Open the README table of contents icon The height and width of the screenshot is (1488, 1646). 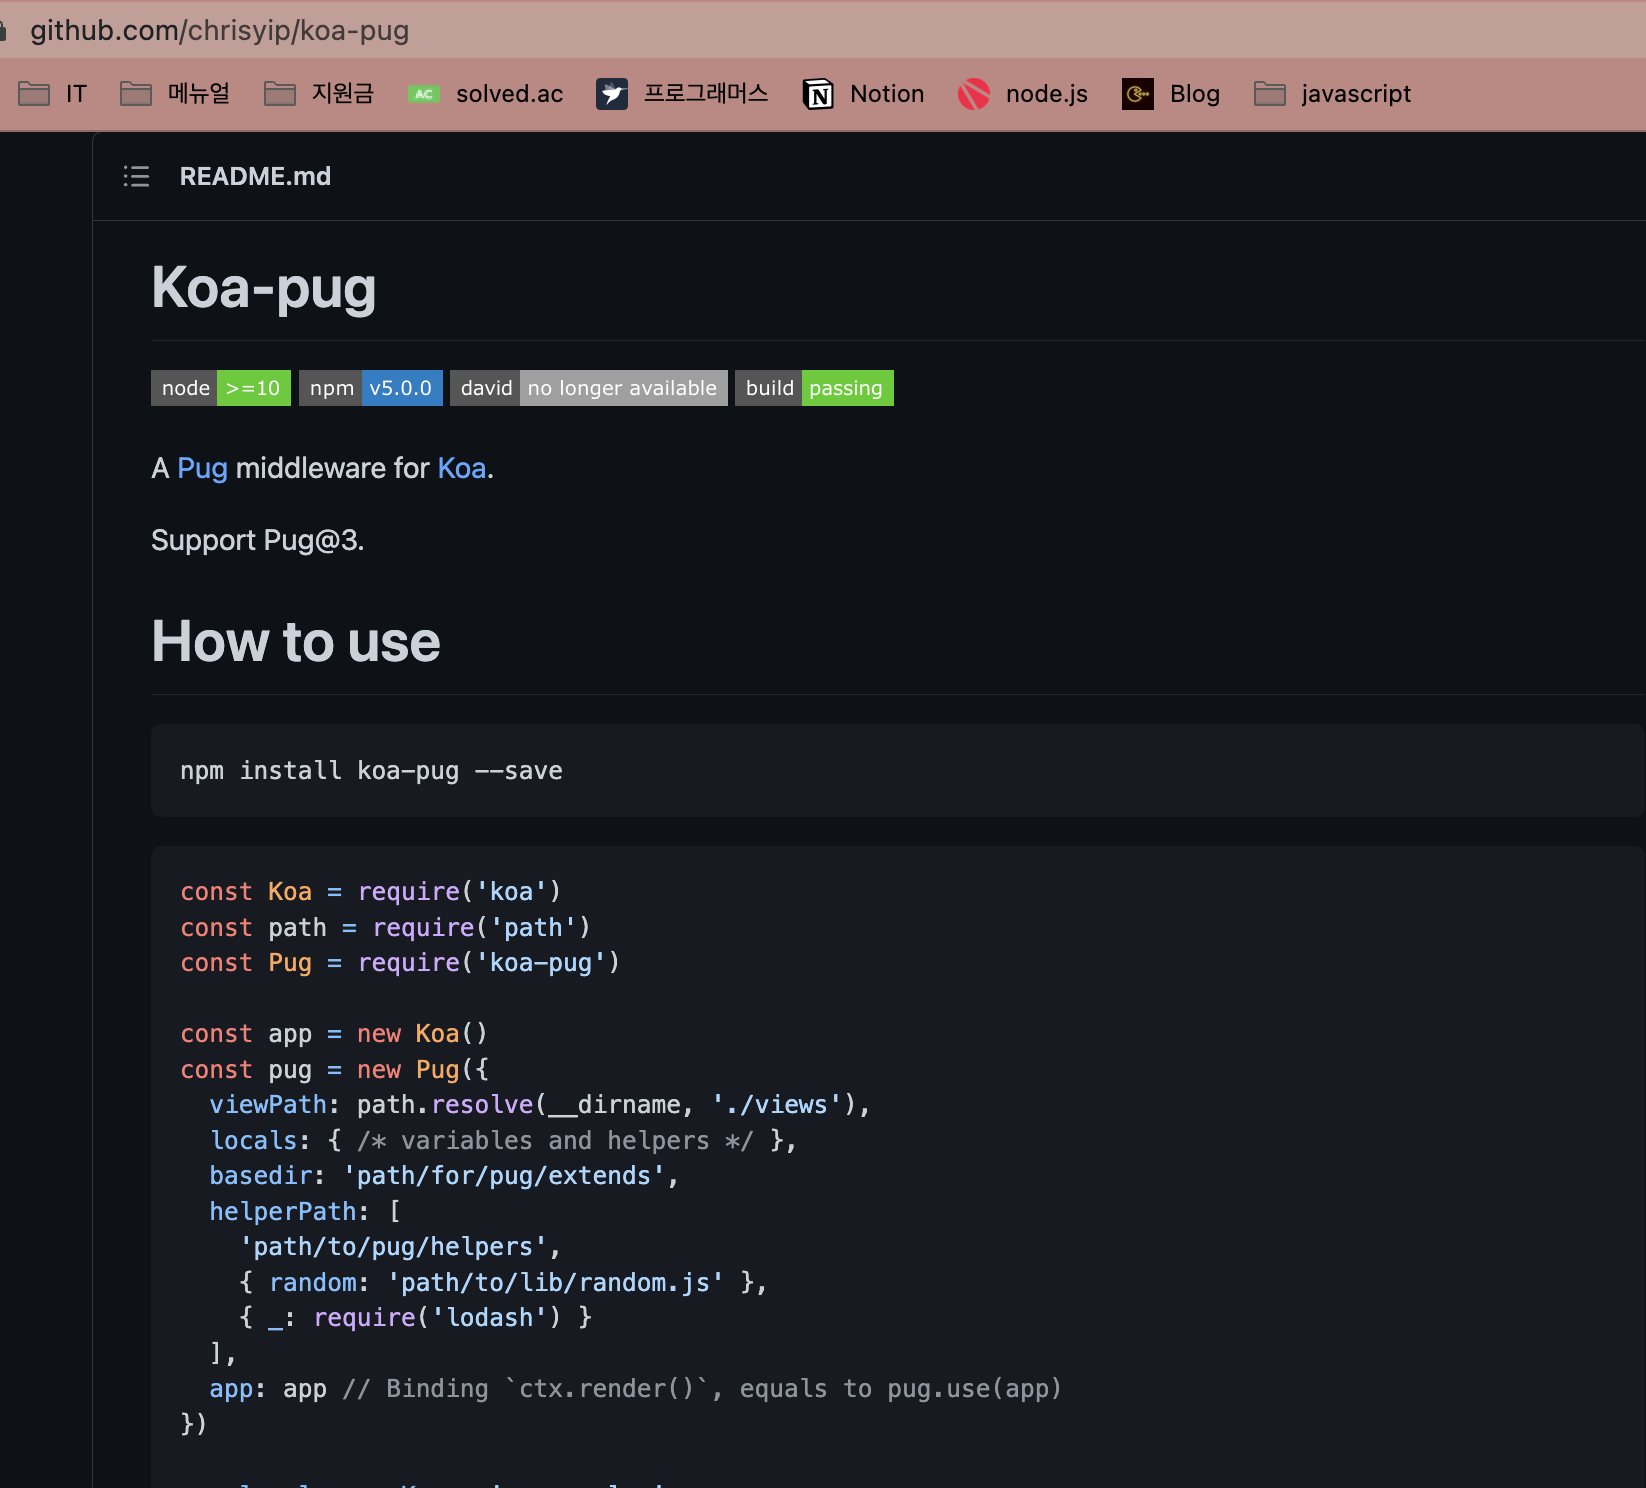(136, 177)
